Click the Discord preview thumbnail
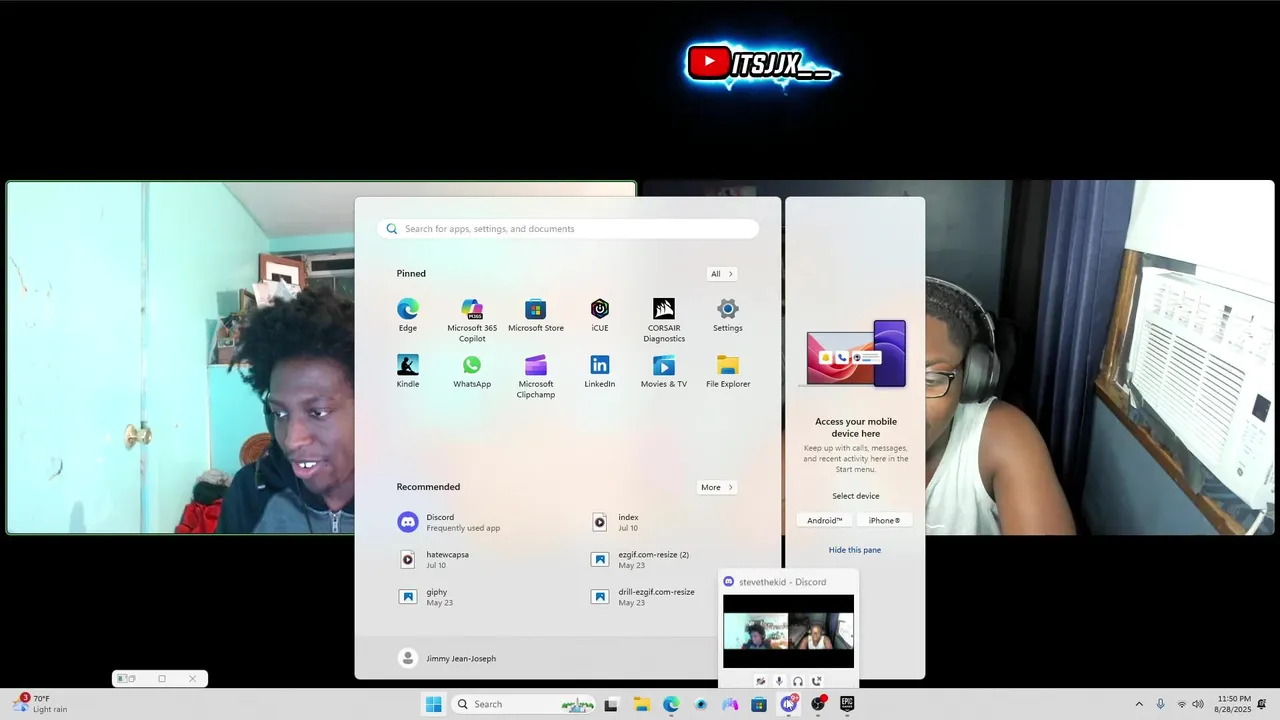The height and width of the screenshot is (720, 1280). [x=788, y=631]
